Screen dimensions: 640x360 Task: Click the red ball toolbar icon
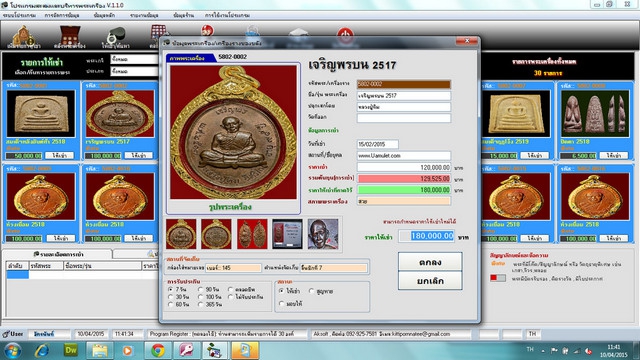coord(207,30)
